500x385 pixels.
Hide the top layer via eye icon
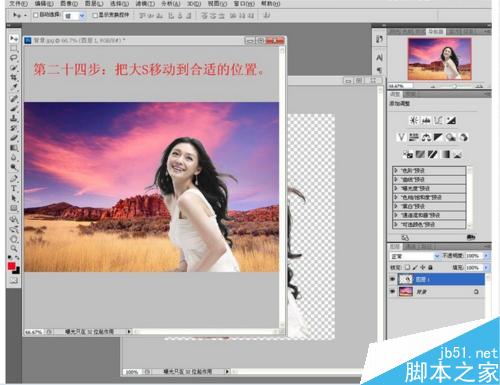pyautogui.click(x=393, y=279)
